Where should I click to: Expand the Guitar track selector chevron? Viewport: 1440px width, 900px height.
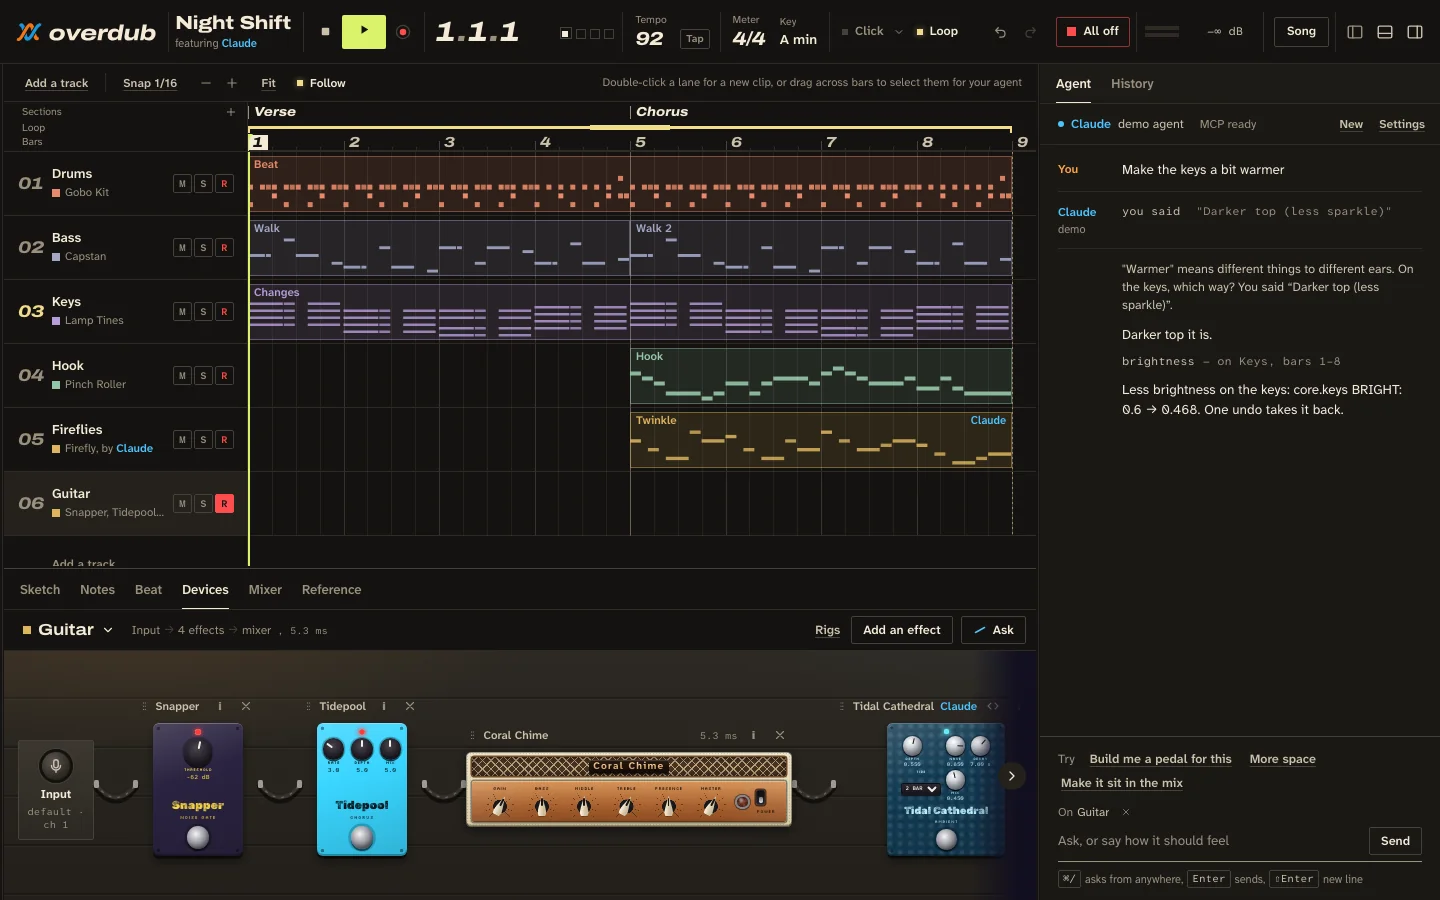click(x=108, y=630)
